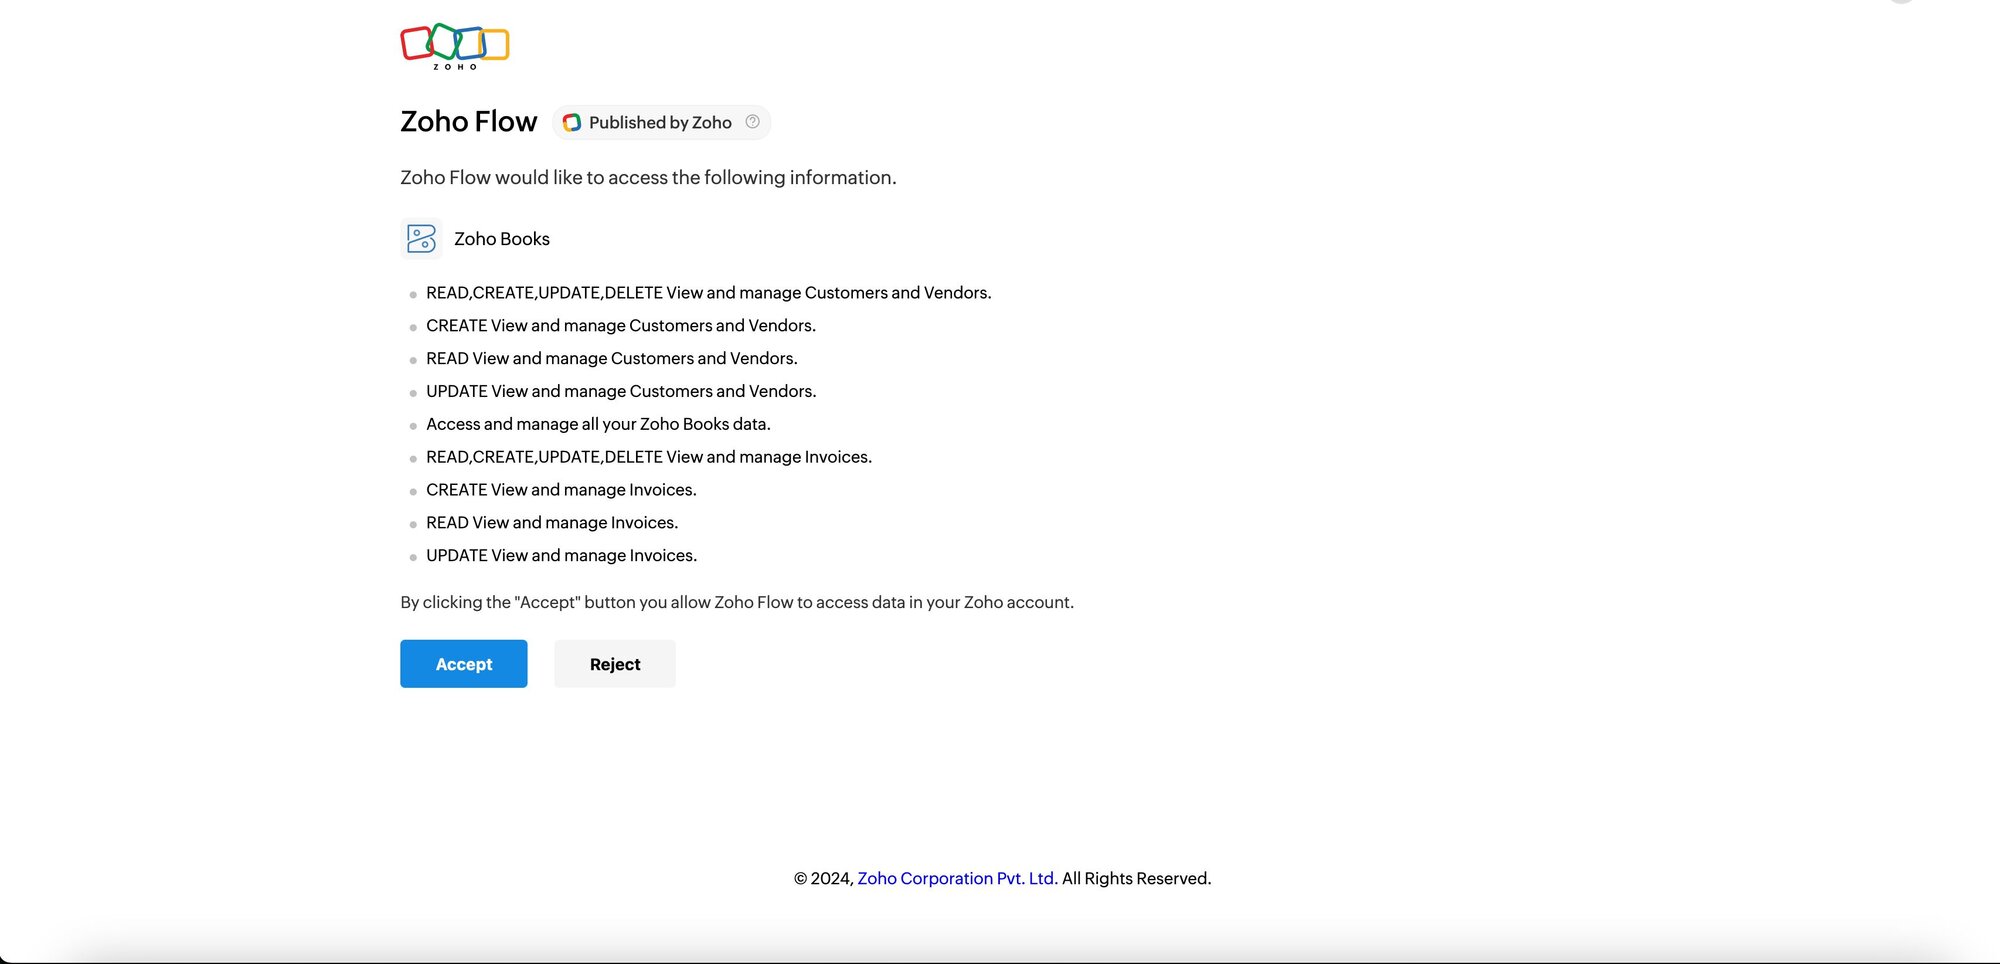Select the READ Customers and Vendors permission line
2000x964 pixels.
point(611,359)
